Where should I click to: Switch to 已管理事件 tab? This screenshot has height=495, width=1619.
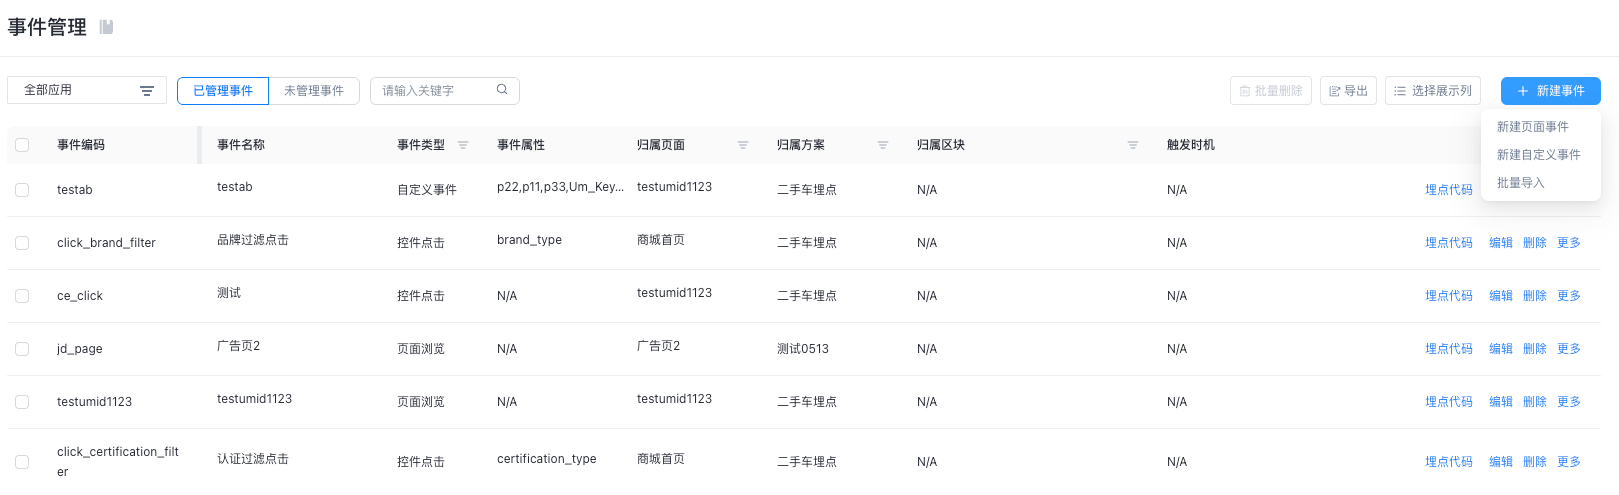click(x=223, y=91)
